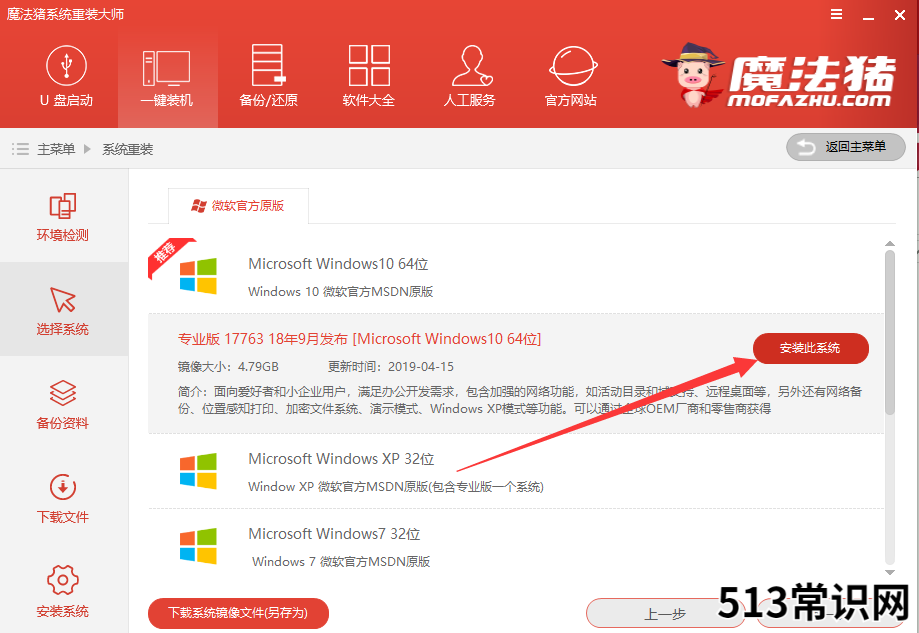The width and height of the screenshot is (919, 633).
Task: Click the scrollbar down arrow in system list
Action: pyautogui.click(x=890, y=573)
